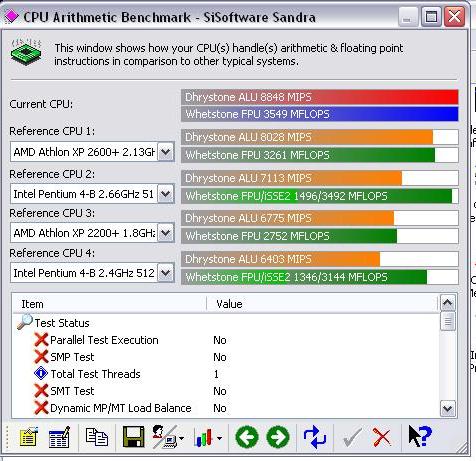Click the table edit icon in toolbar
The height and width of the screenshot is (461, 476).
click(x=59, y=437)
